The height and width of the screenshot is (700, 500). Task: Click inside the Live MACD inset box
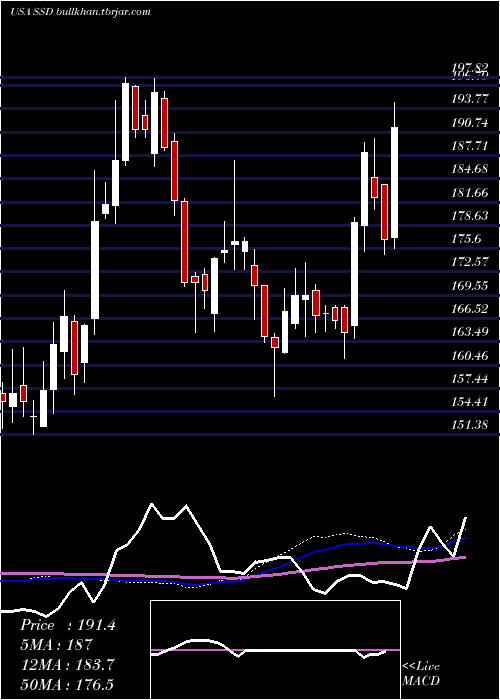275,650
